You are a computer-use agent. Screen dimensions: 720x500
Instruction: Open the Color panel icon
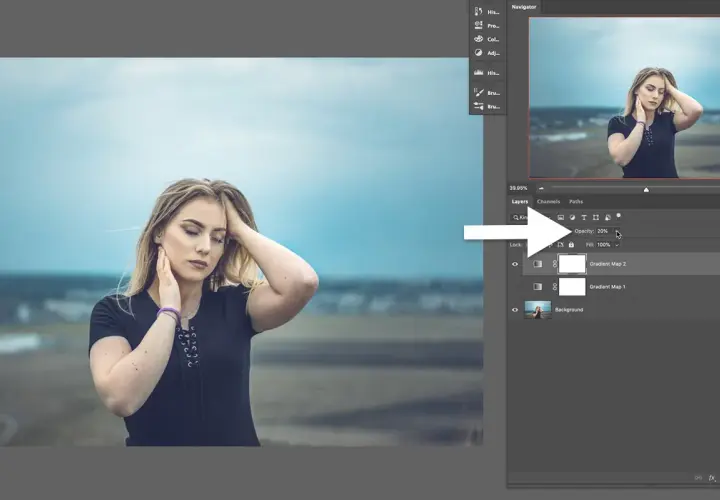478,39
